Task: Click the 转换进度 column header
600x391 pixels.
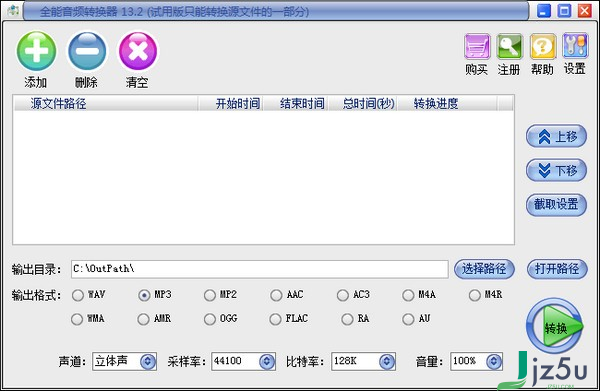Action: [447, 104]
